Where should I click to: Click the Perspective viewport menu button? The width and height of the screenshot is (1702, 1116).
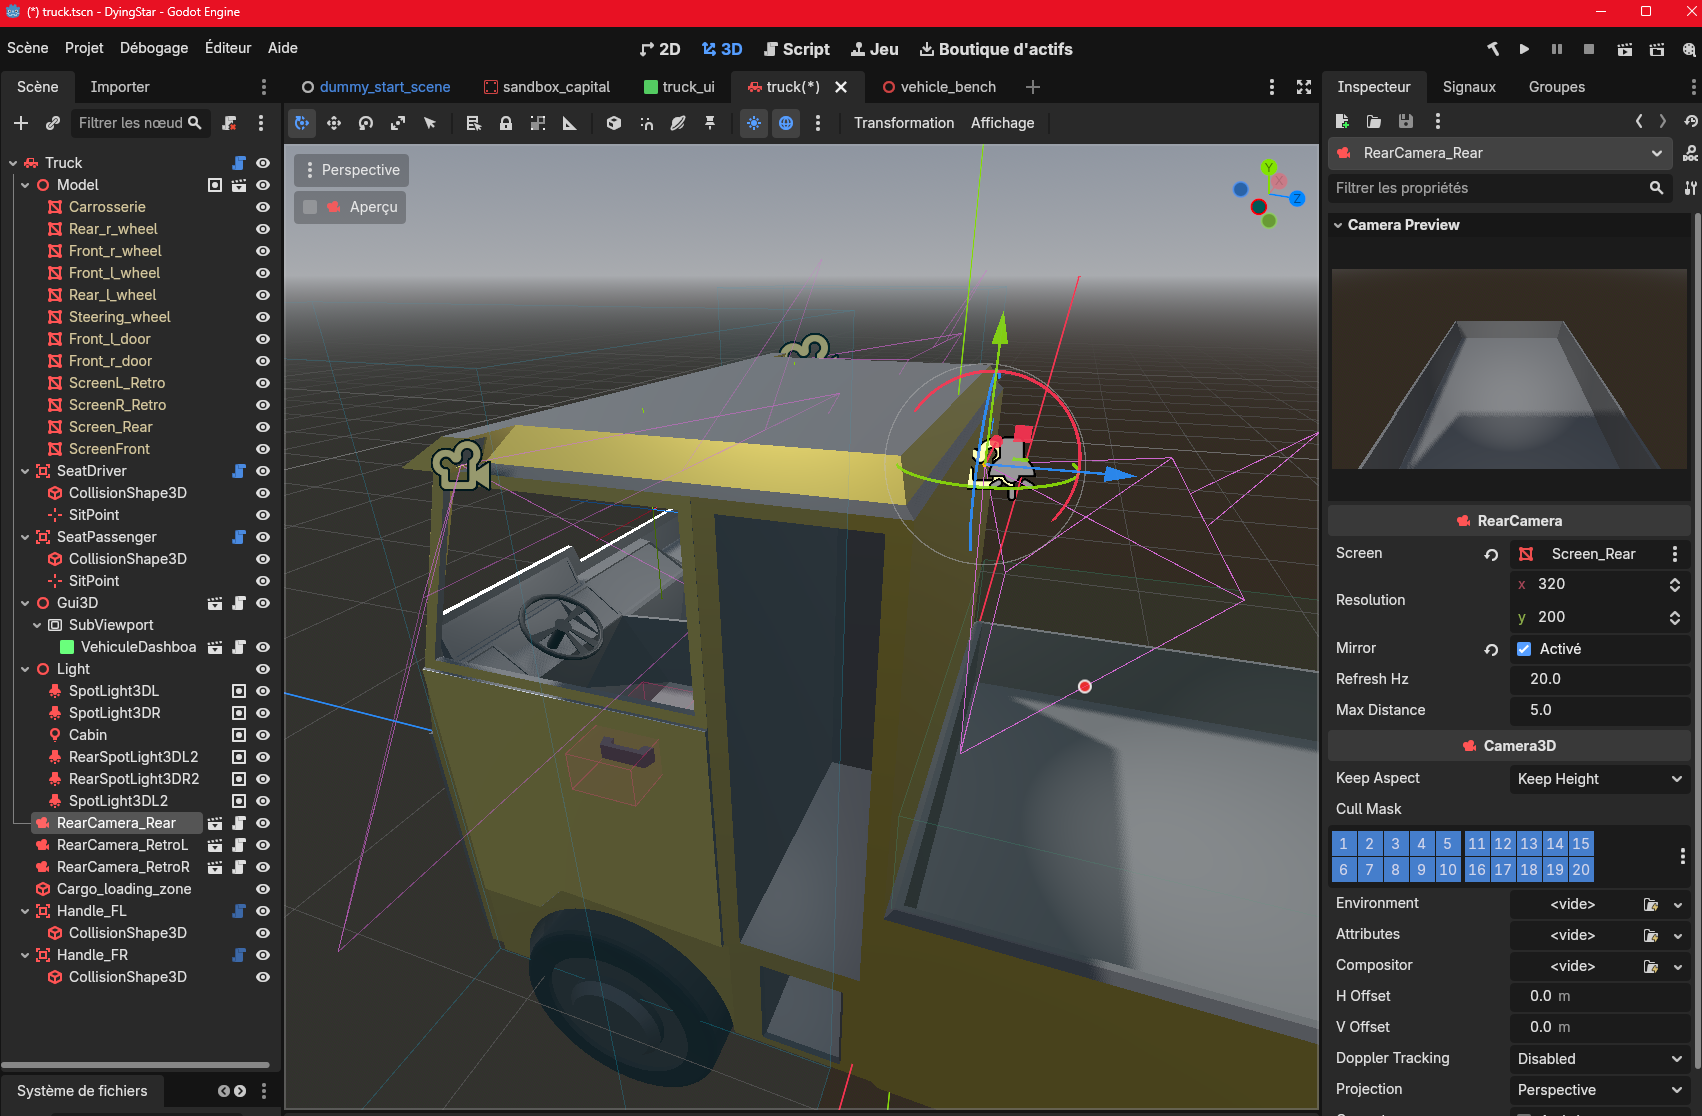click(x=351, y=170)
